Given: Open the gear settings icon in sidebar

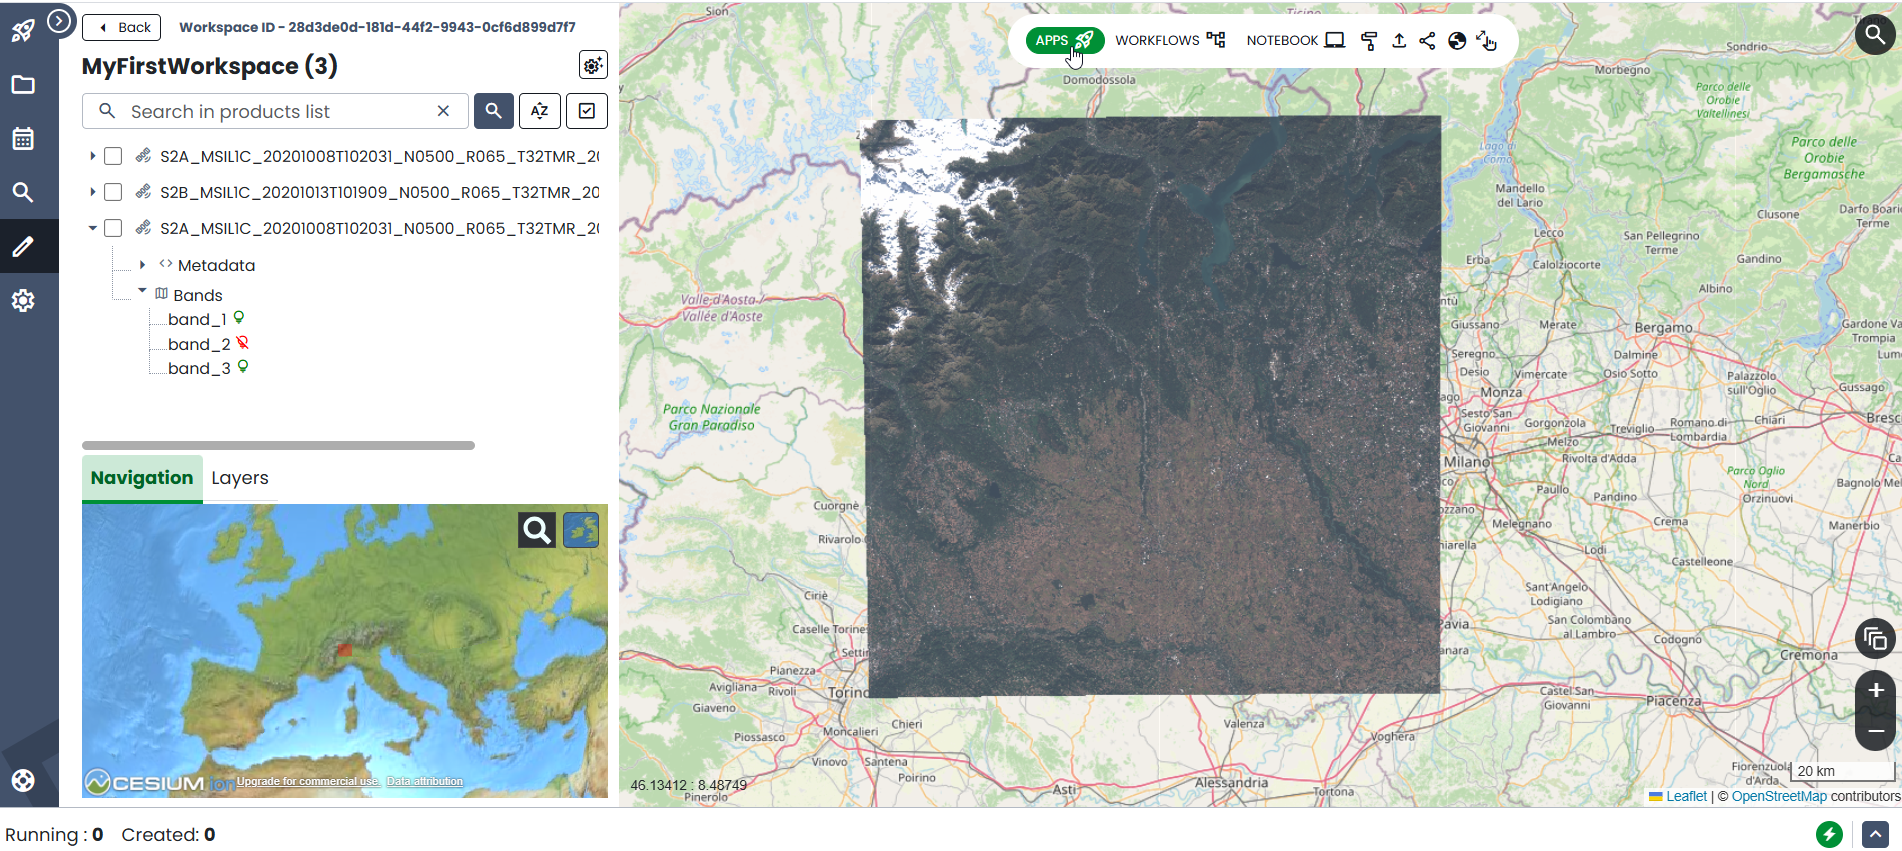Looking at the screenshot, I should [23, 300].
